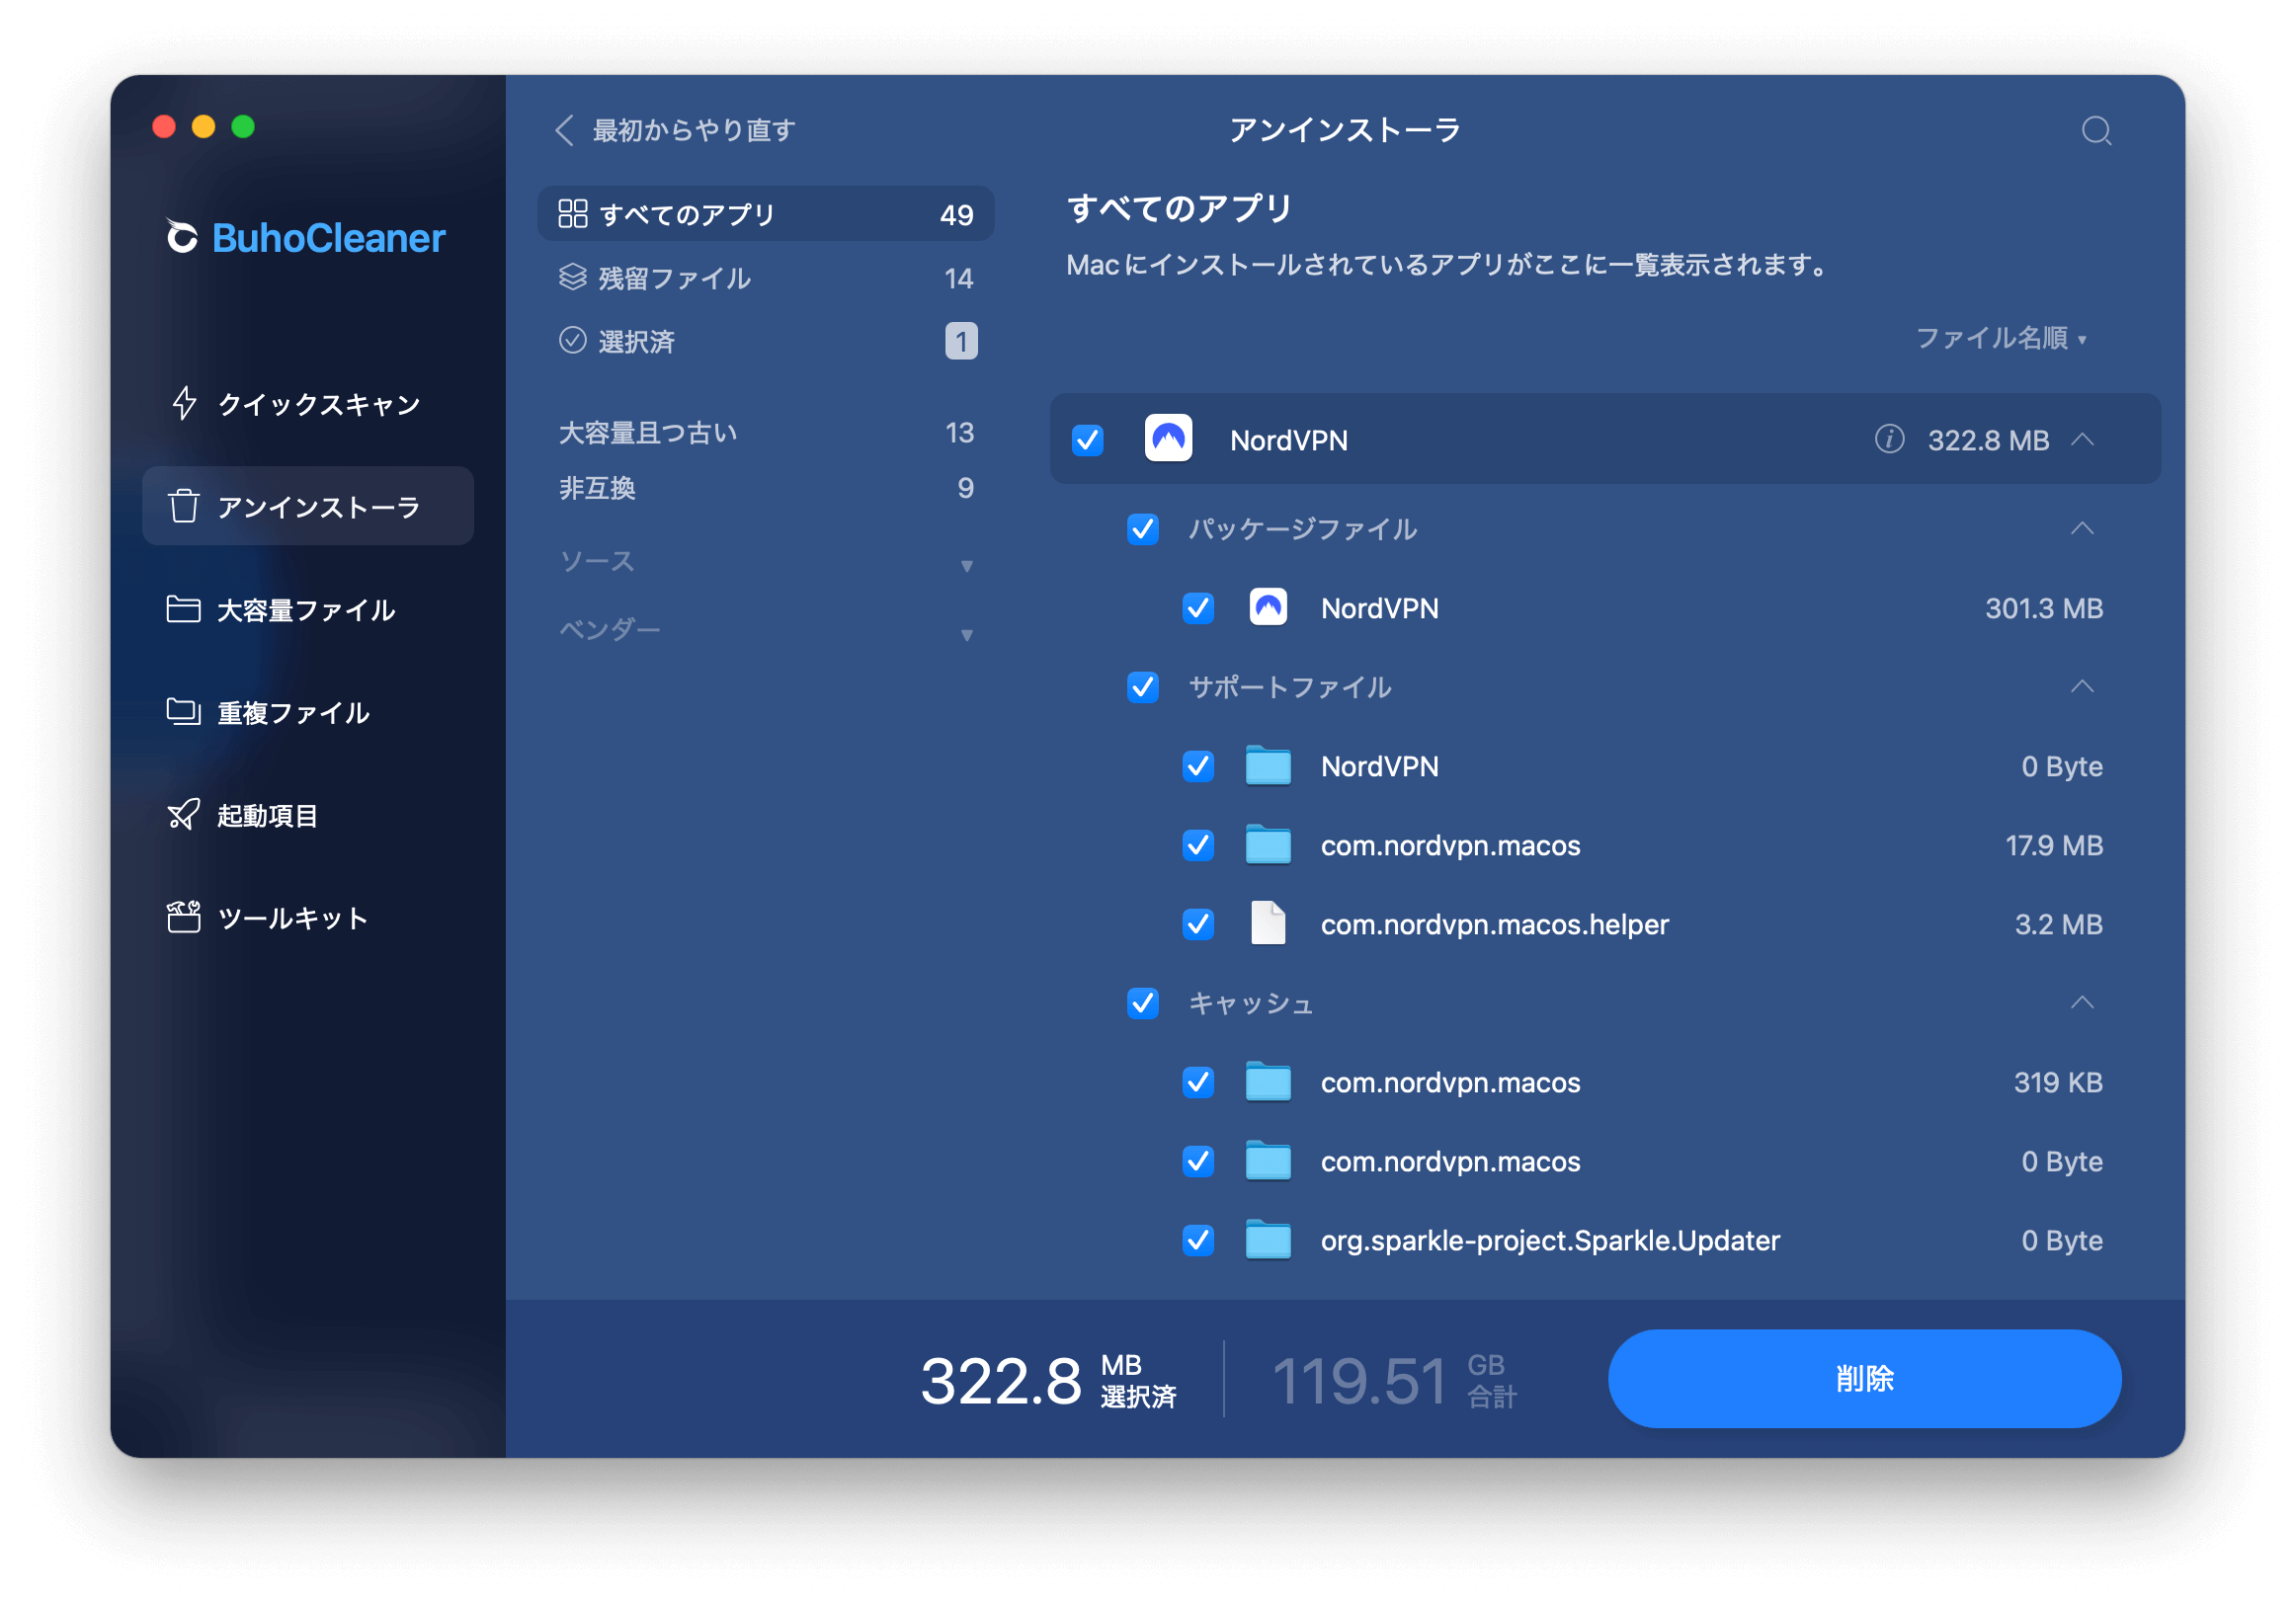Viewport: 2296px width, 1604px height.
Task: Uncheck the main NordVPN 322.8 MB checkbox
Action: point(1087,440)
